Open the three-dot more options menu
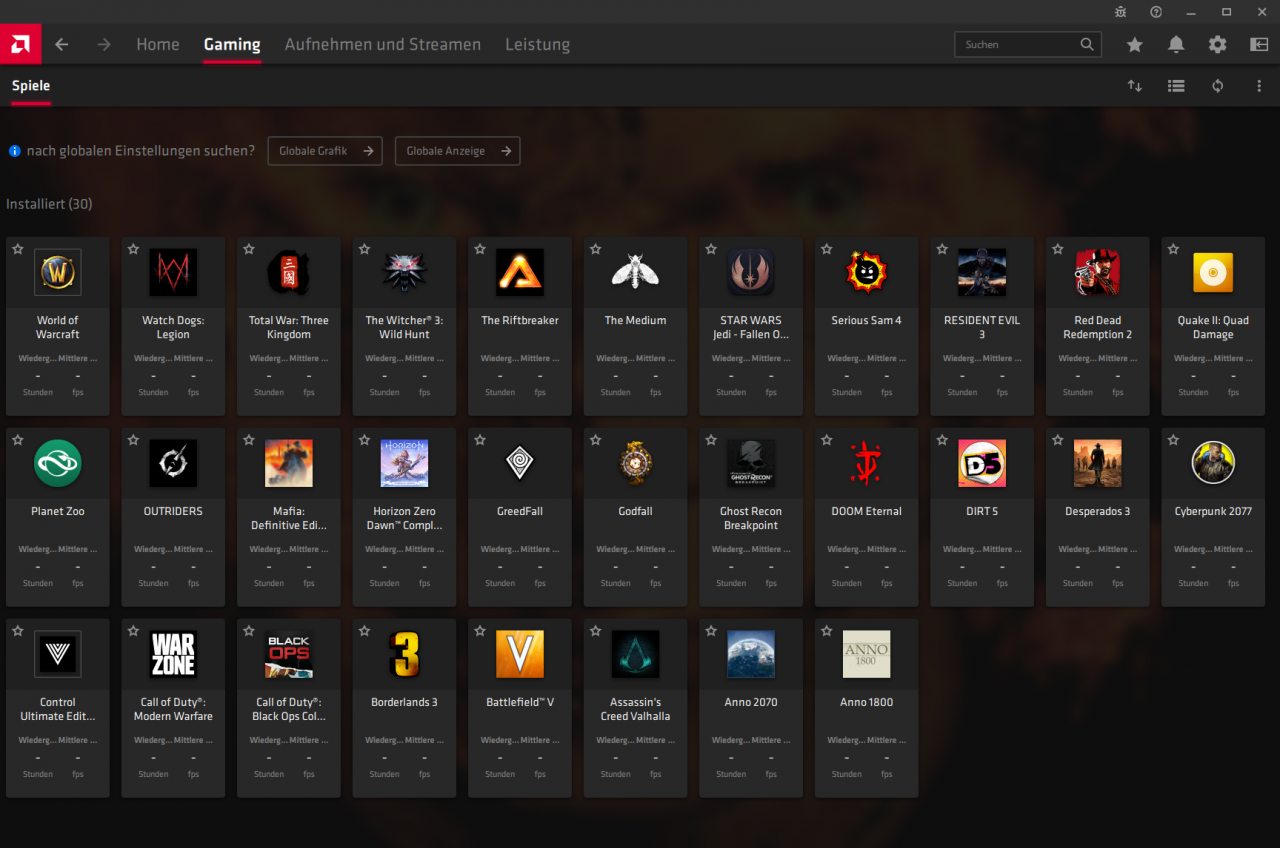The height and width of the screenshot is (848, 1280). click(x=1259, y=86)
